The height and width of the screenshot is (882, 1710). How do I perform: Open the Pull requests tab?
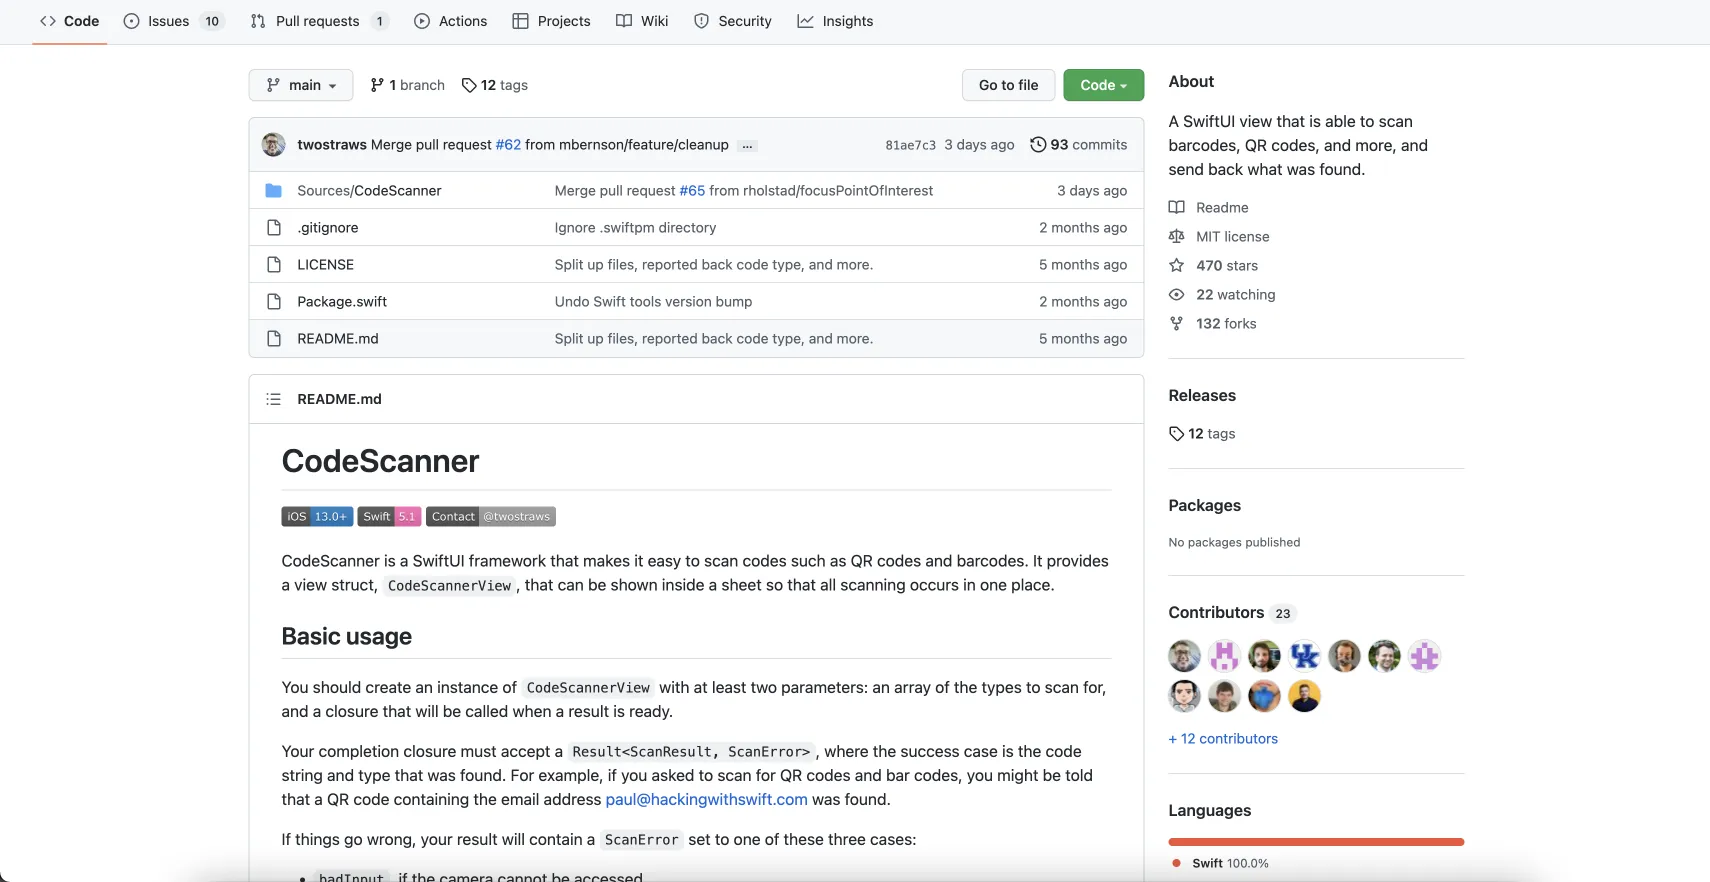coord(319,21)
